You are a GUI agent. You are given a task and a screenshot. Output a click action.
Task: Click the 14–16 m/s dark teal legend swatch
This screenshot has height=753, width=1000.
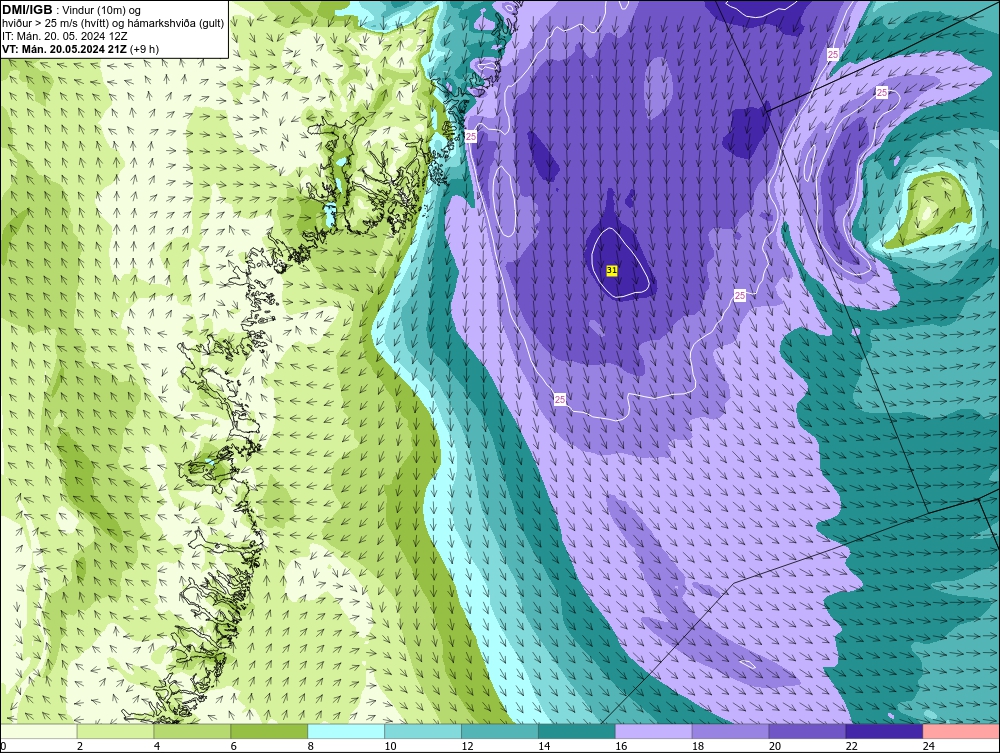click(x=577, y=731)
